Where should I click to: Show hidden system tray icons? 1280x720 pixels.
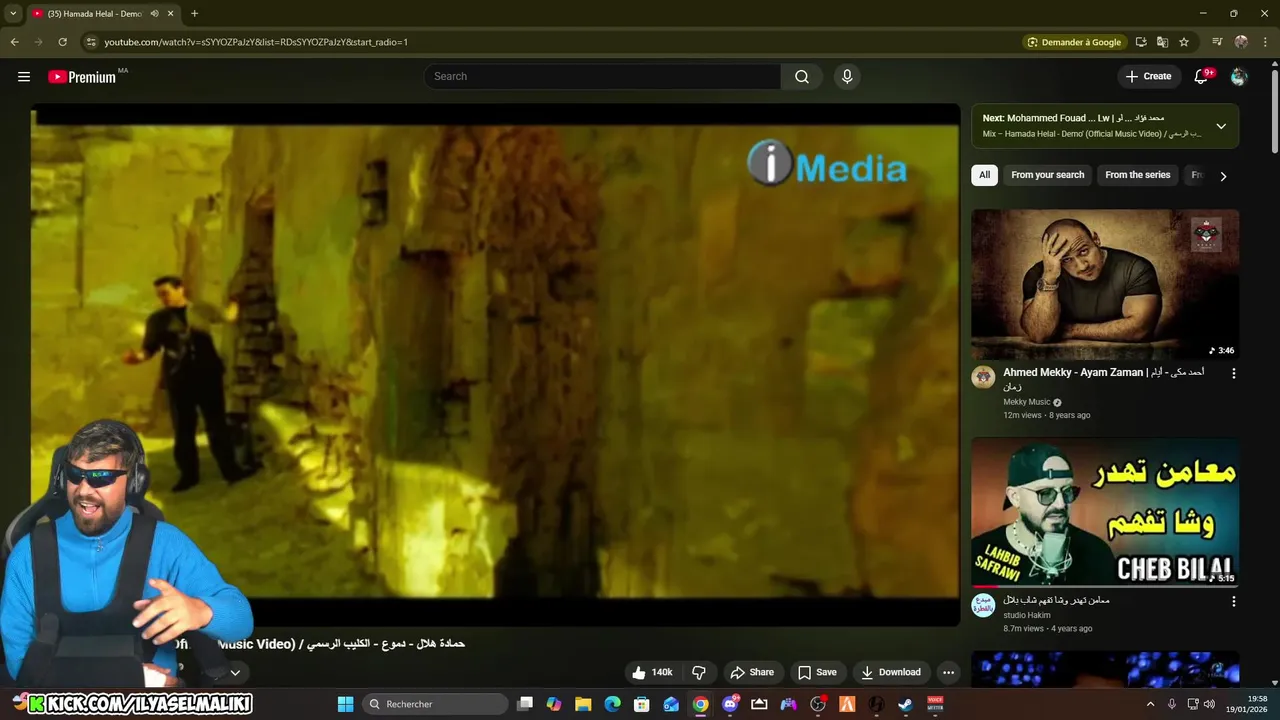click(1150, 704)
